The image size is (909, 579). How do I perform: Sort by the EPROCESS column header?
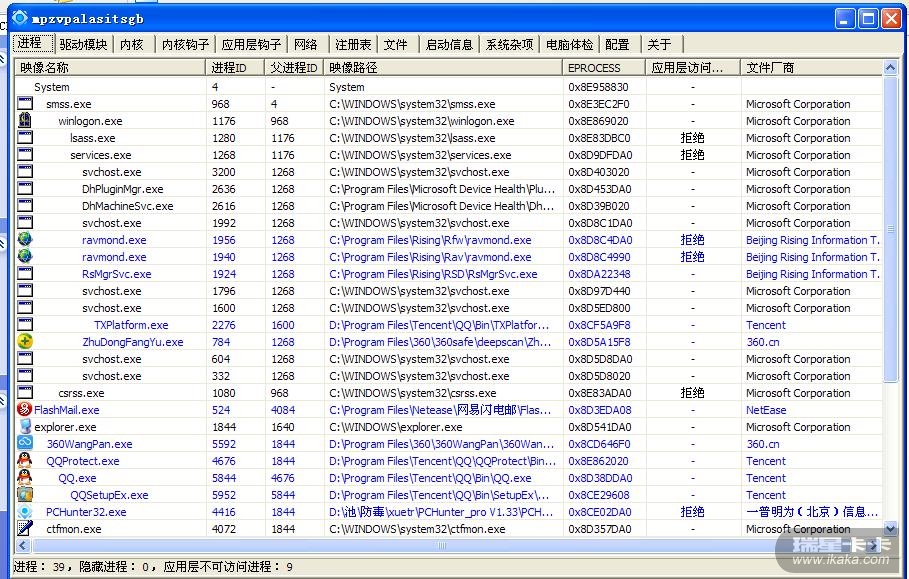point(604,67)
